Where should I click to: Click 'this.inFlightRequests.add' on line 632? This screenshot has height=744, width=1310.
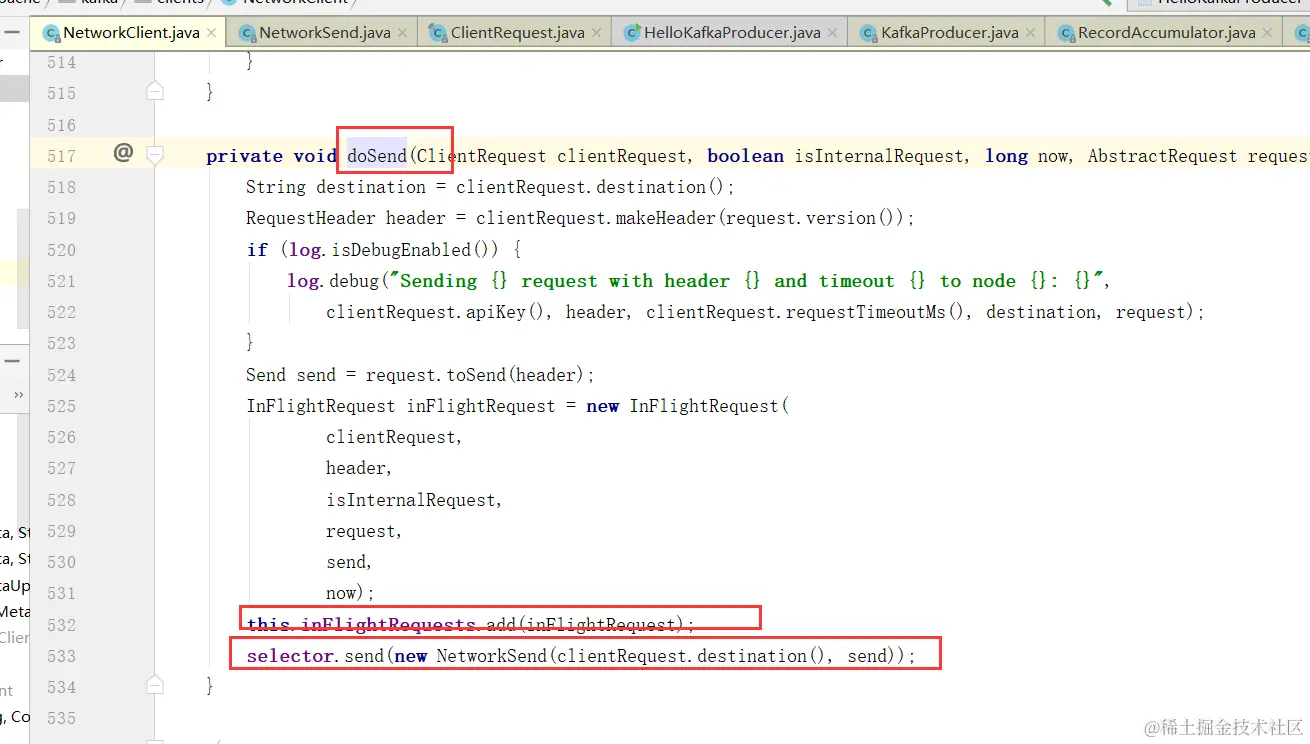coord(381,625)
